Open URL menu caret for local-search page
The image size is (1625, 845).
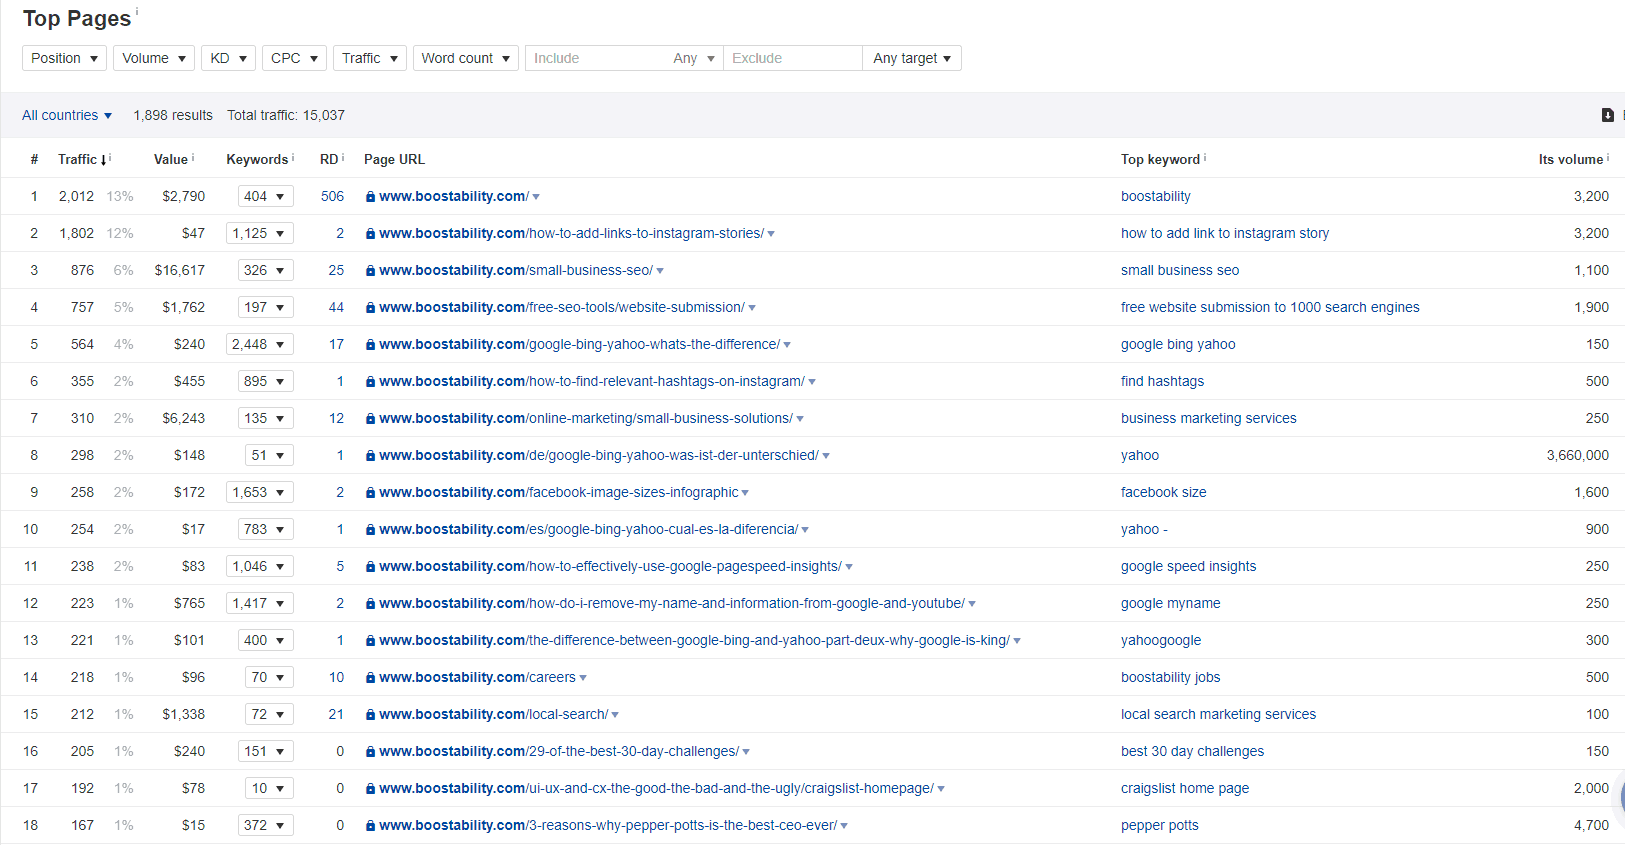pos(615,715)
